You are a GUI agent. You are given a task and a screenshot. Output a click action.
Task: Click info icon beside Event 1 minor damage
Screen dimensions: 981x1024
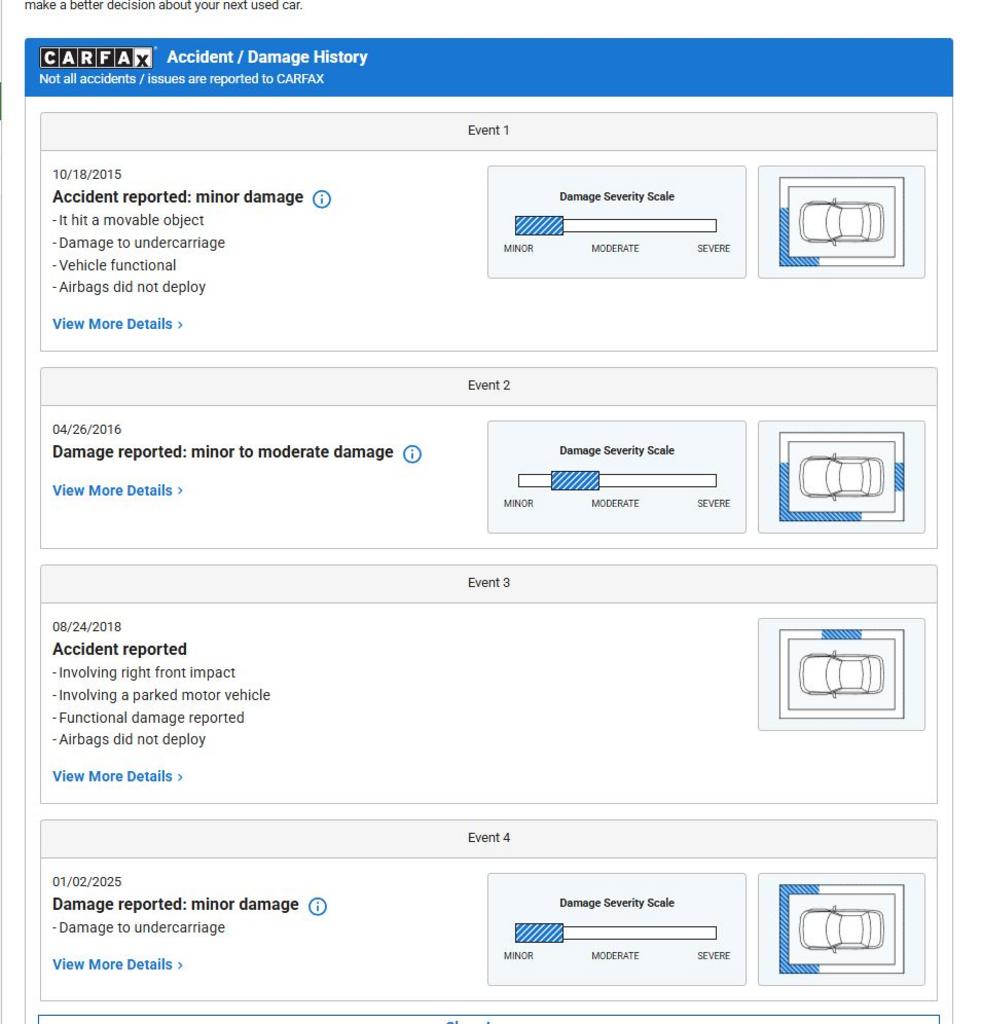pos(321,198)
